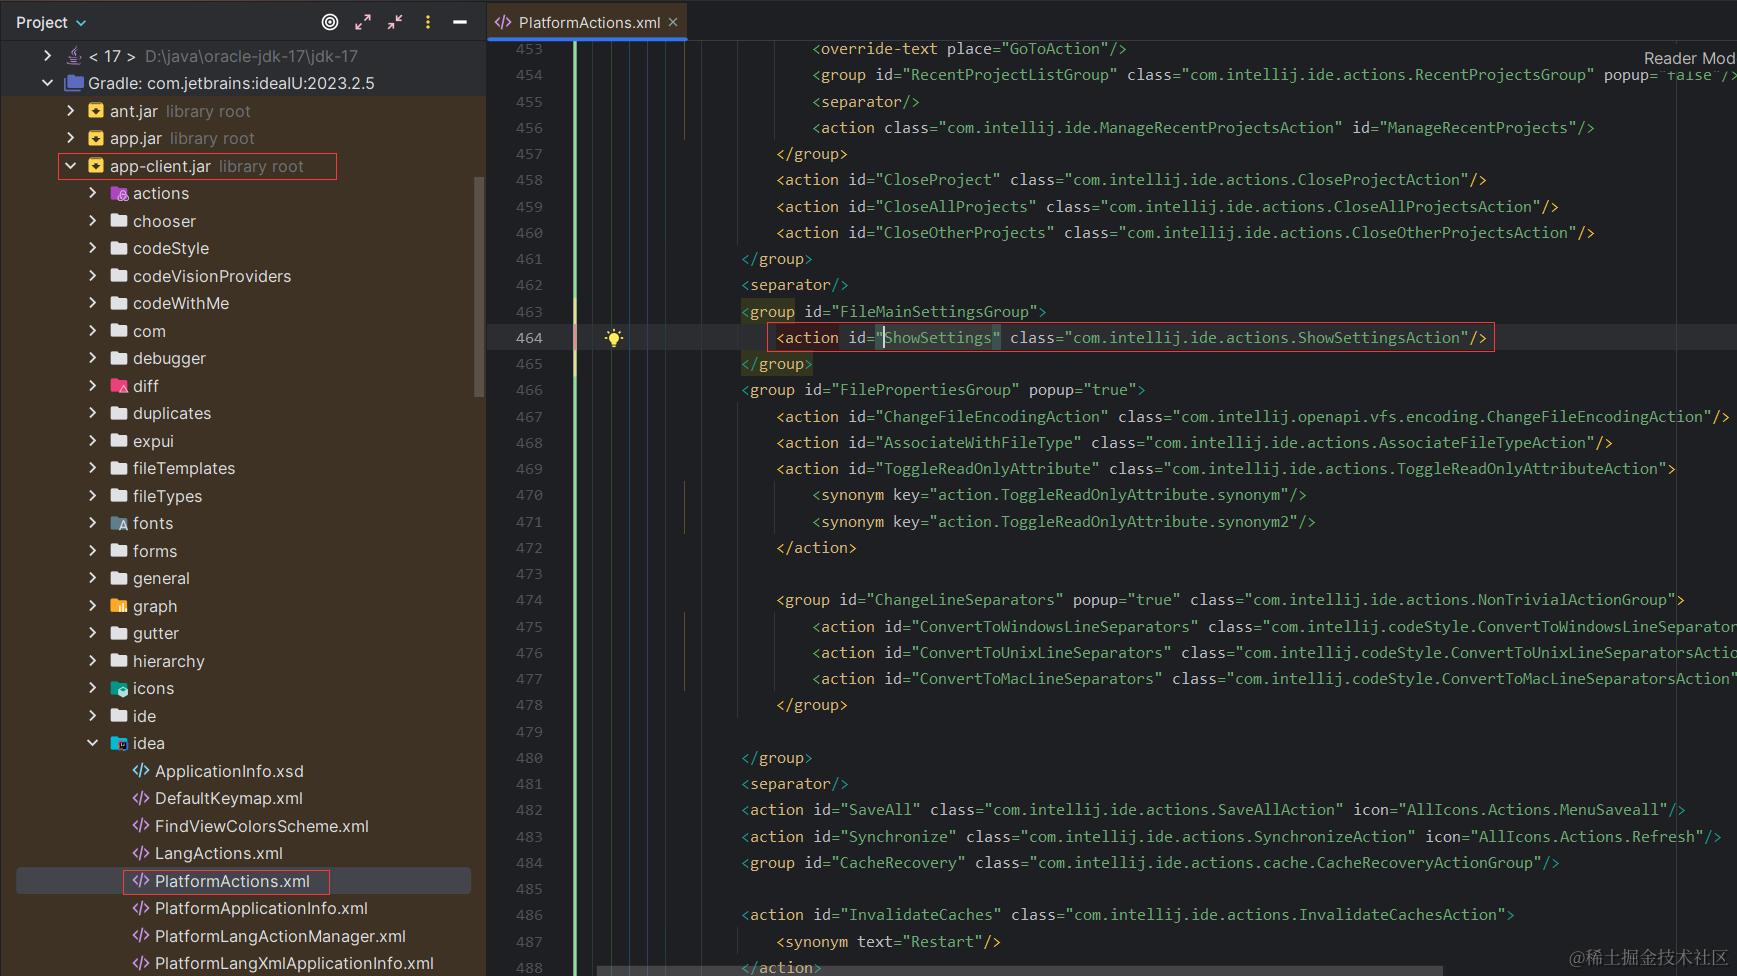This screenshot has height=976, width=1737.
Task: Click the Collapse All icon in Project toolbar
Action: pos(396,22)
